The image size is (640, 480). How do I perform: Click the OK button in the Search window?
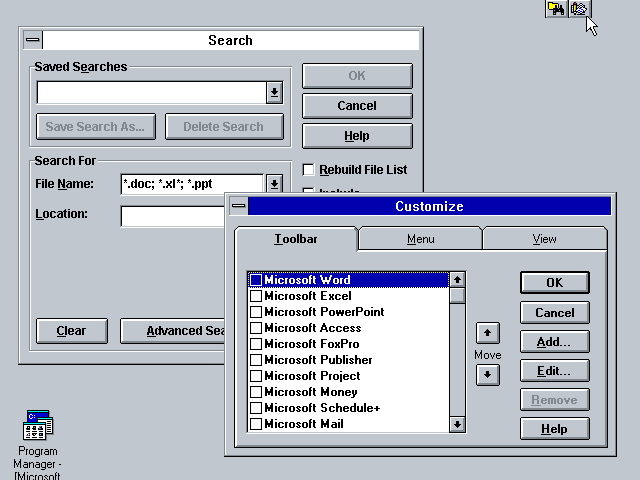357,76
